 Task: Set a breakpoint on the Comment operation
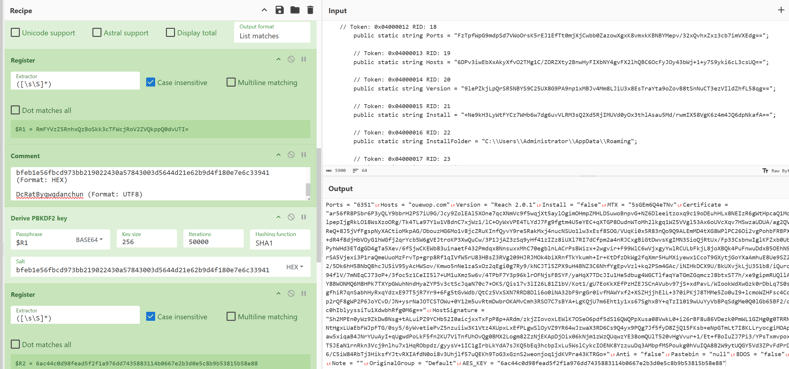(x=304, y=155)
